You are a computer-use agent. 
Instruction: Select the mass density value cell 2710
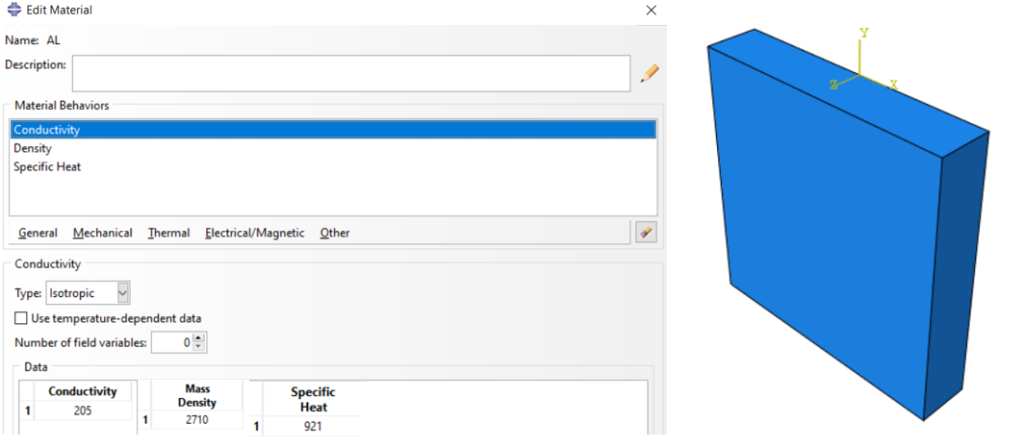[x=197, y=420]
